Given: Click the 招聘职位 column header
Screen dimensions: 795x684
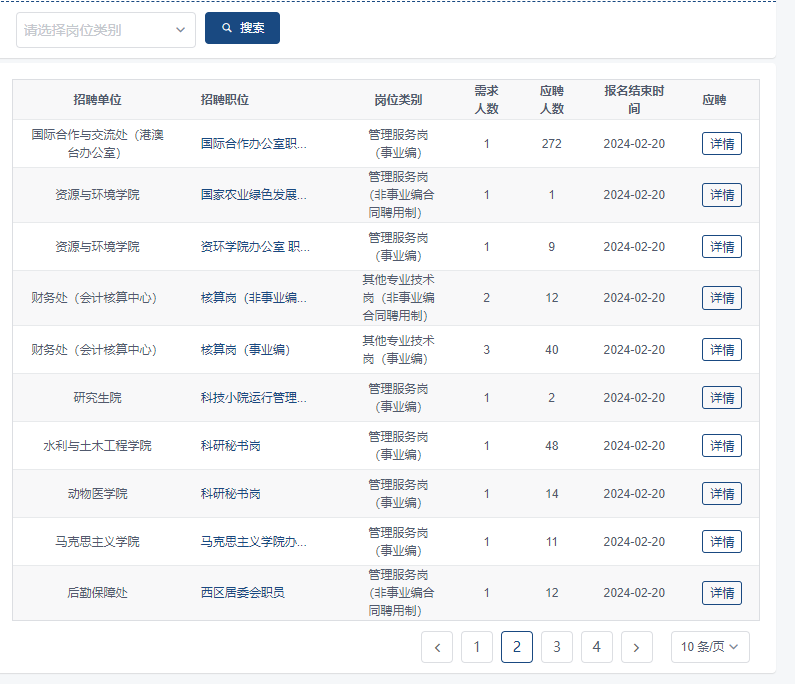Looking at the screenshot, I should 225,100.
